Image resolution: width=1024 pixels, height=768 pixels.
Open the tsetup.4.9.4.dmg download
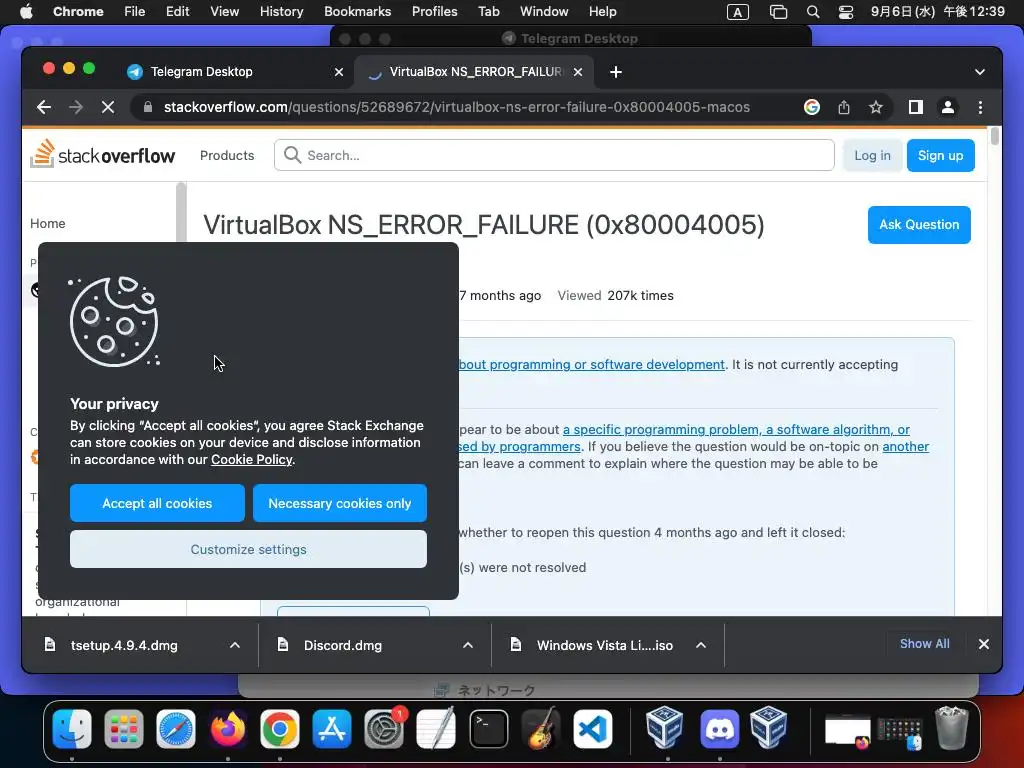[x=124, y=645]
